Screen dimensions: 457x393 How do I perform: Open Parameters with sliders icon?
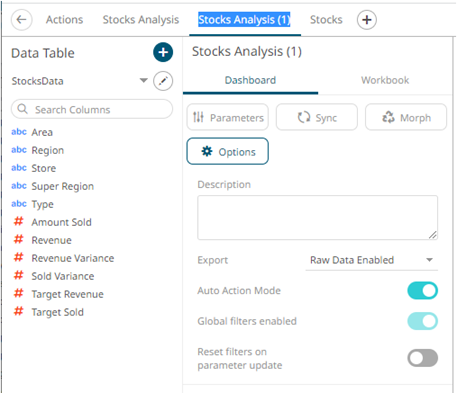coord(198,117)
